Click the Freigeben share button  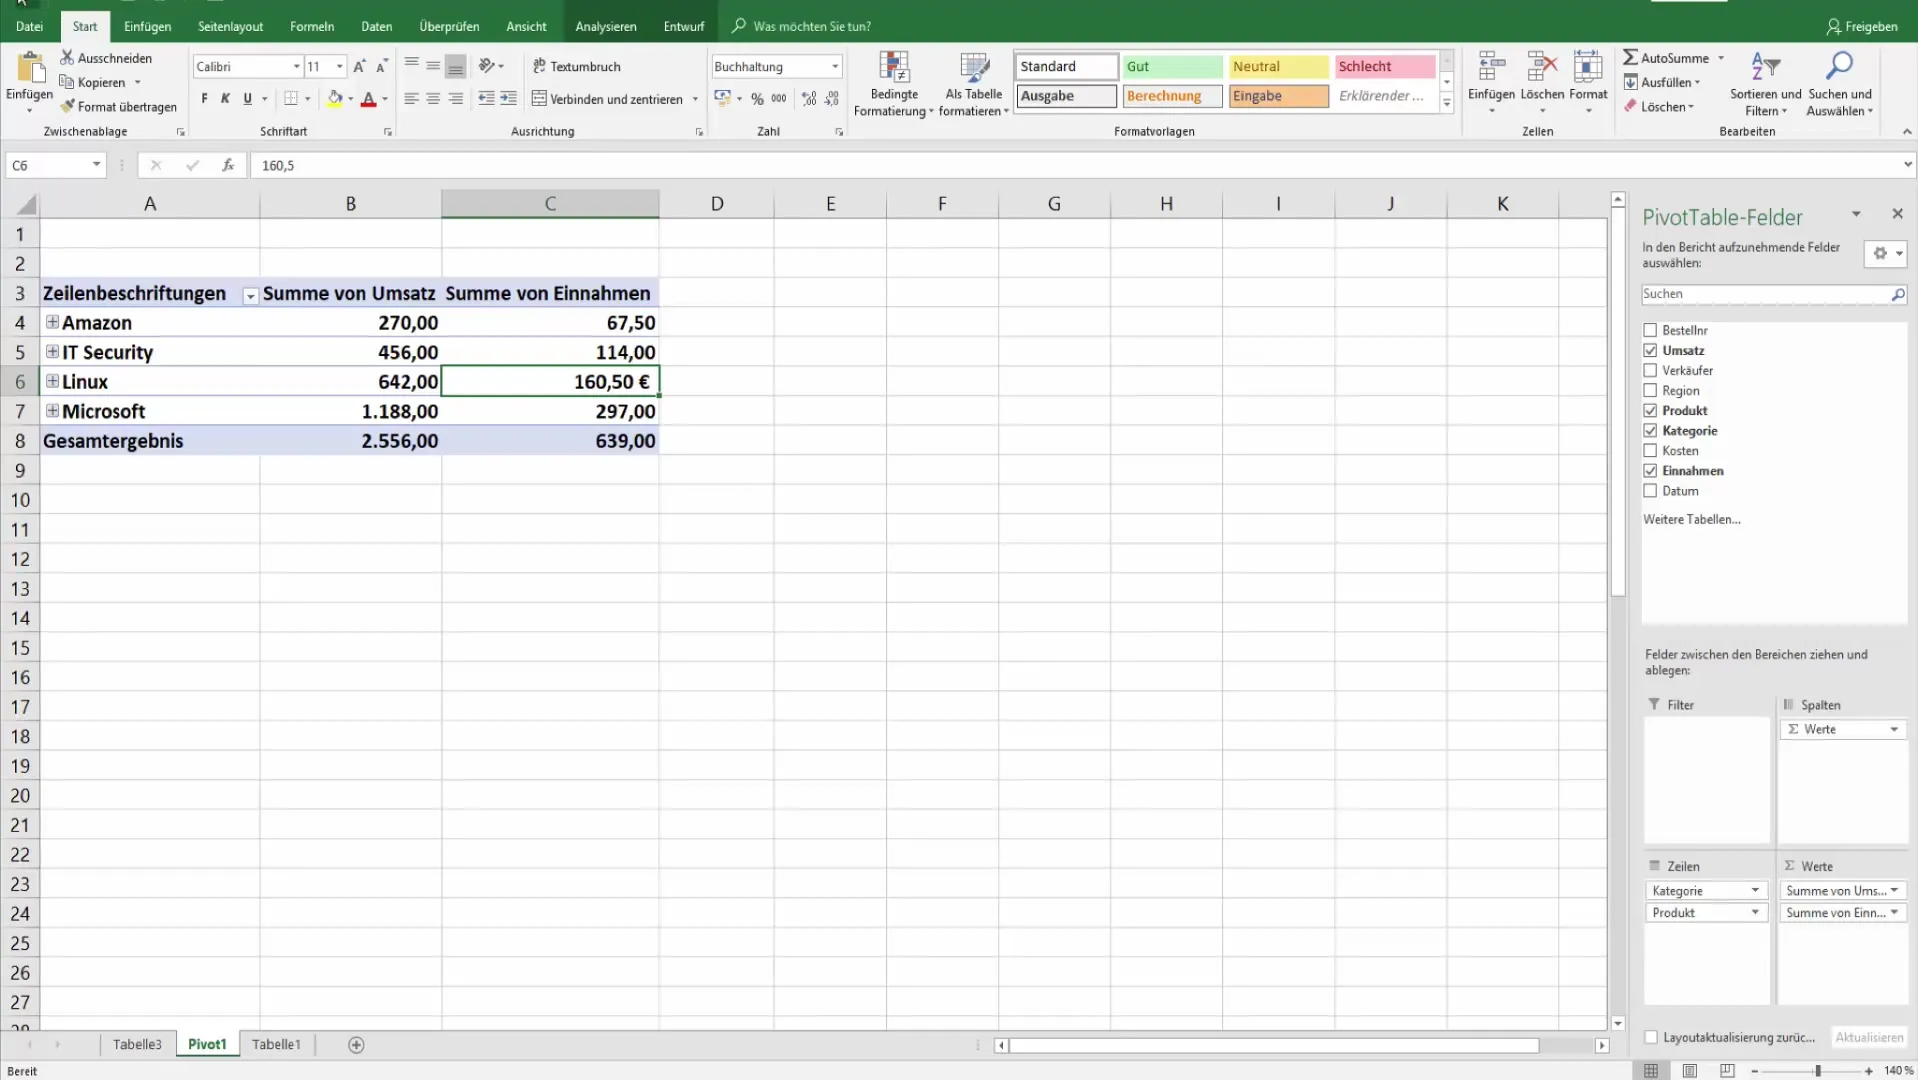(x=1861, y=26)
